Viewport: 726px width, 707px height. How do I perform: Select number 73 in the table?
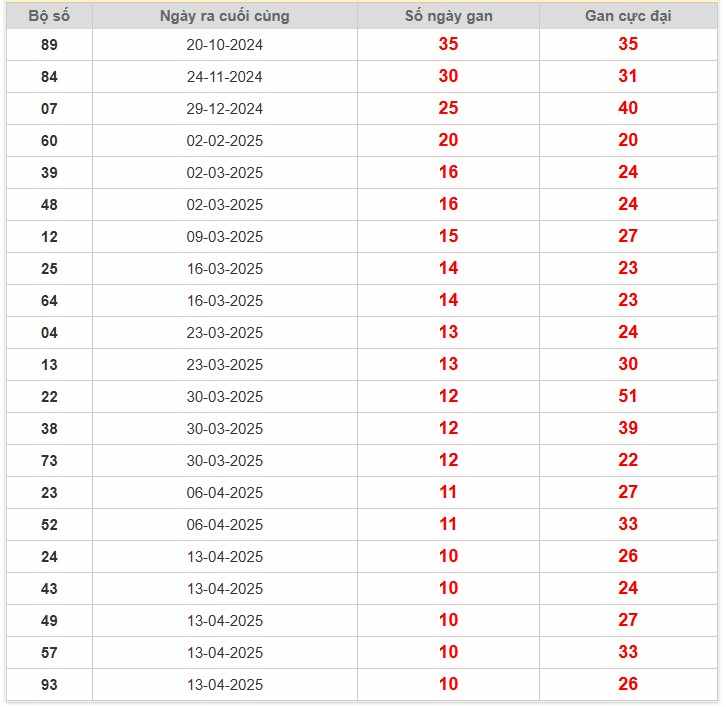49,461
